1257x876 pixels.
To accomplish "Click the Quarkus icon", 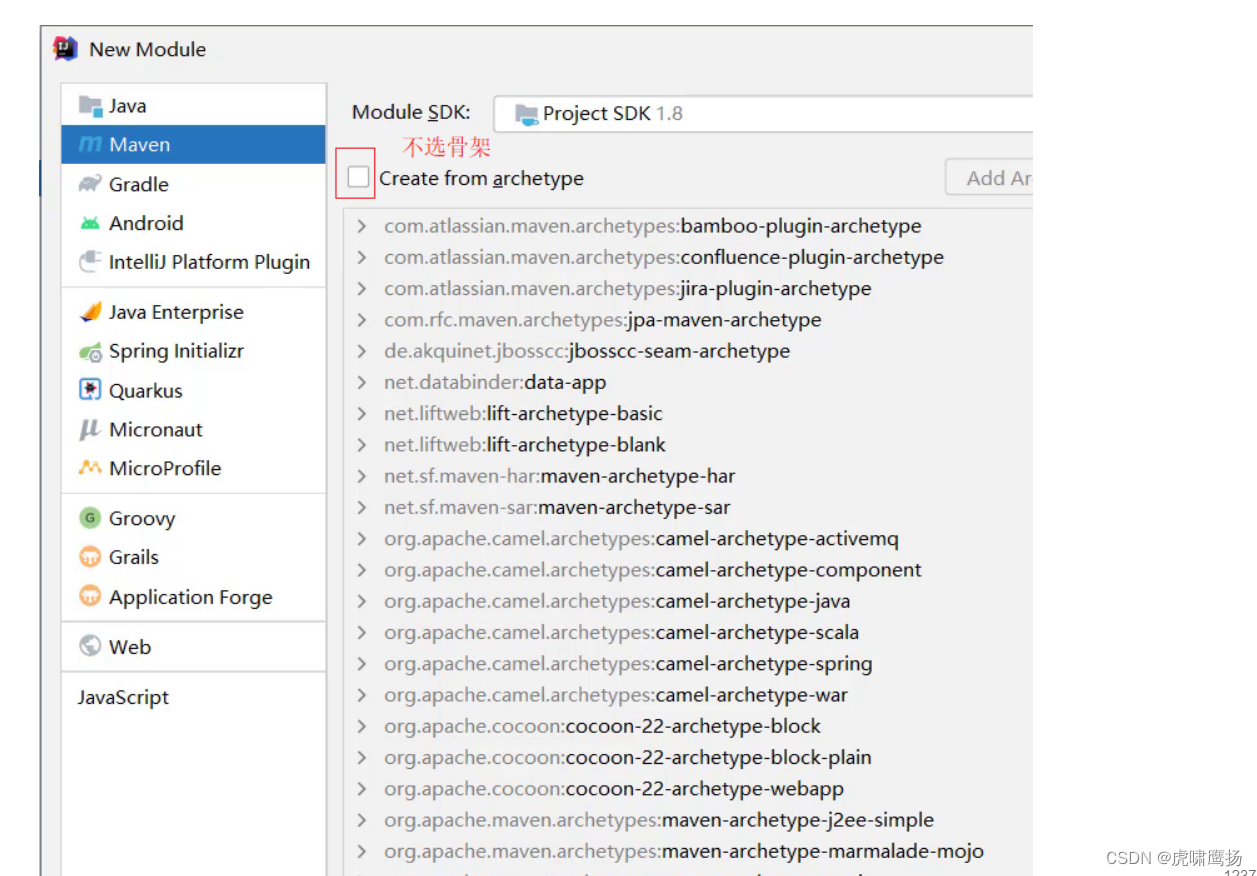I will pyautogui.click(x=91, y=390).
